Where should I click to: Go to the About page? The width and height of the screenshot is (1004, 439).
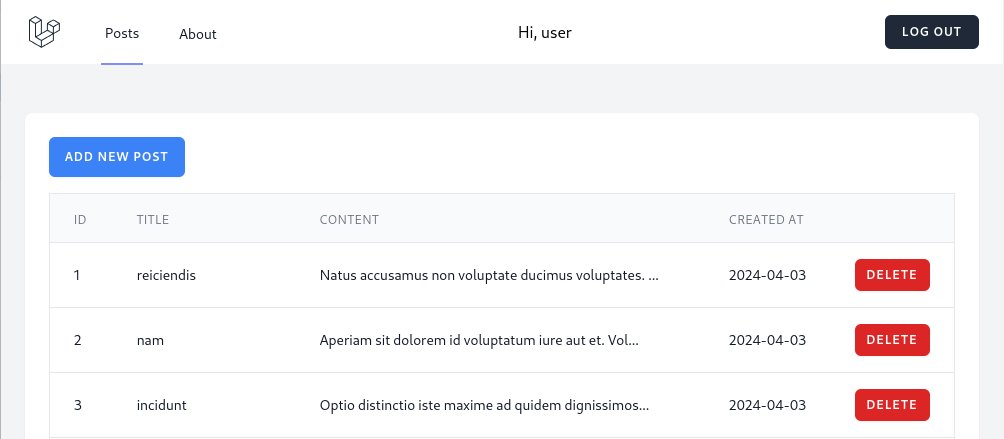(197, 34)
